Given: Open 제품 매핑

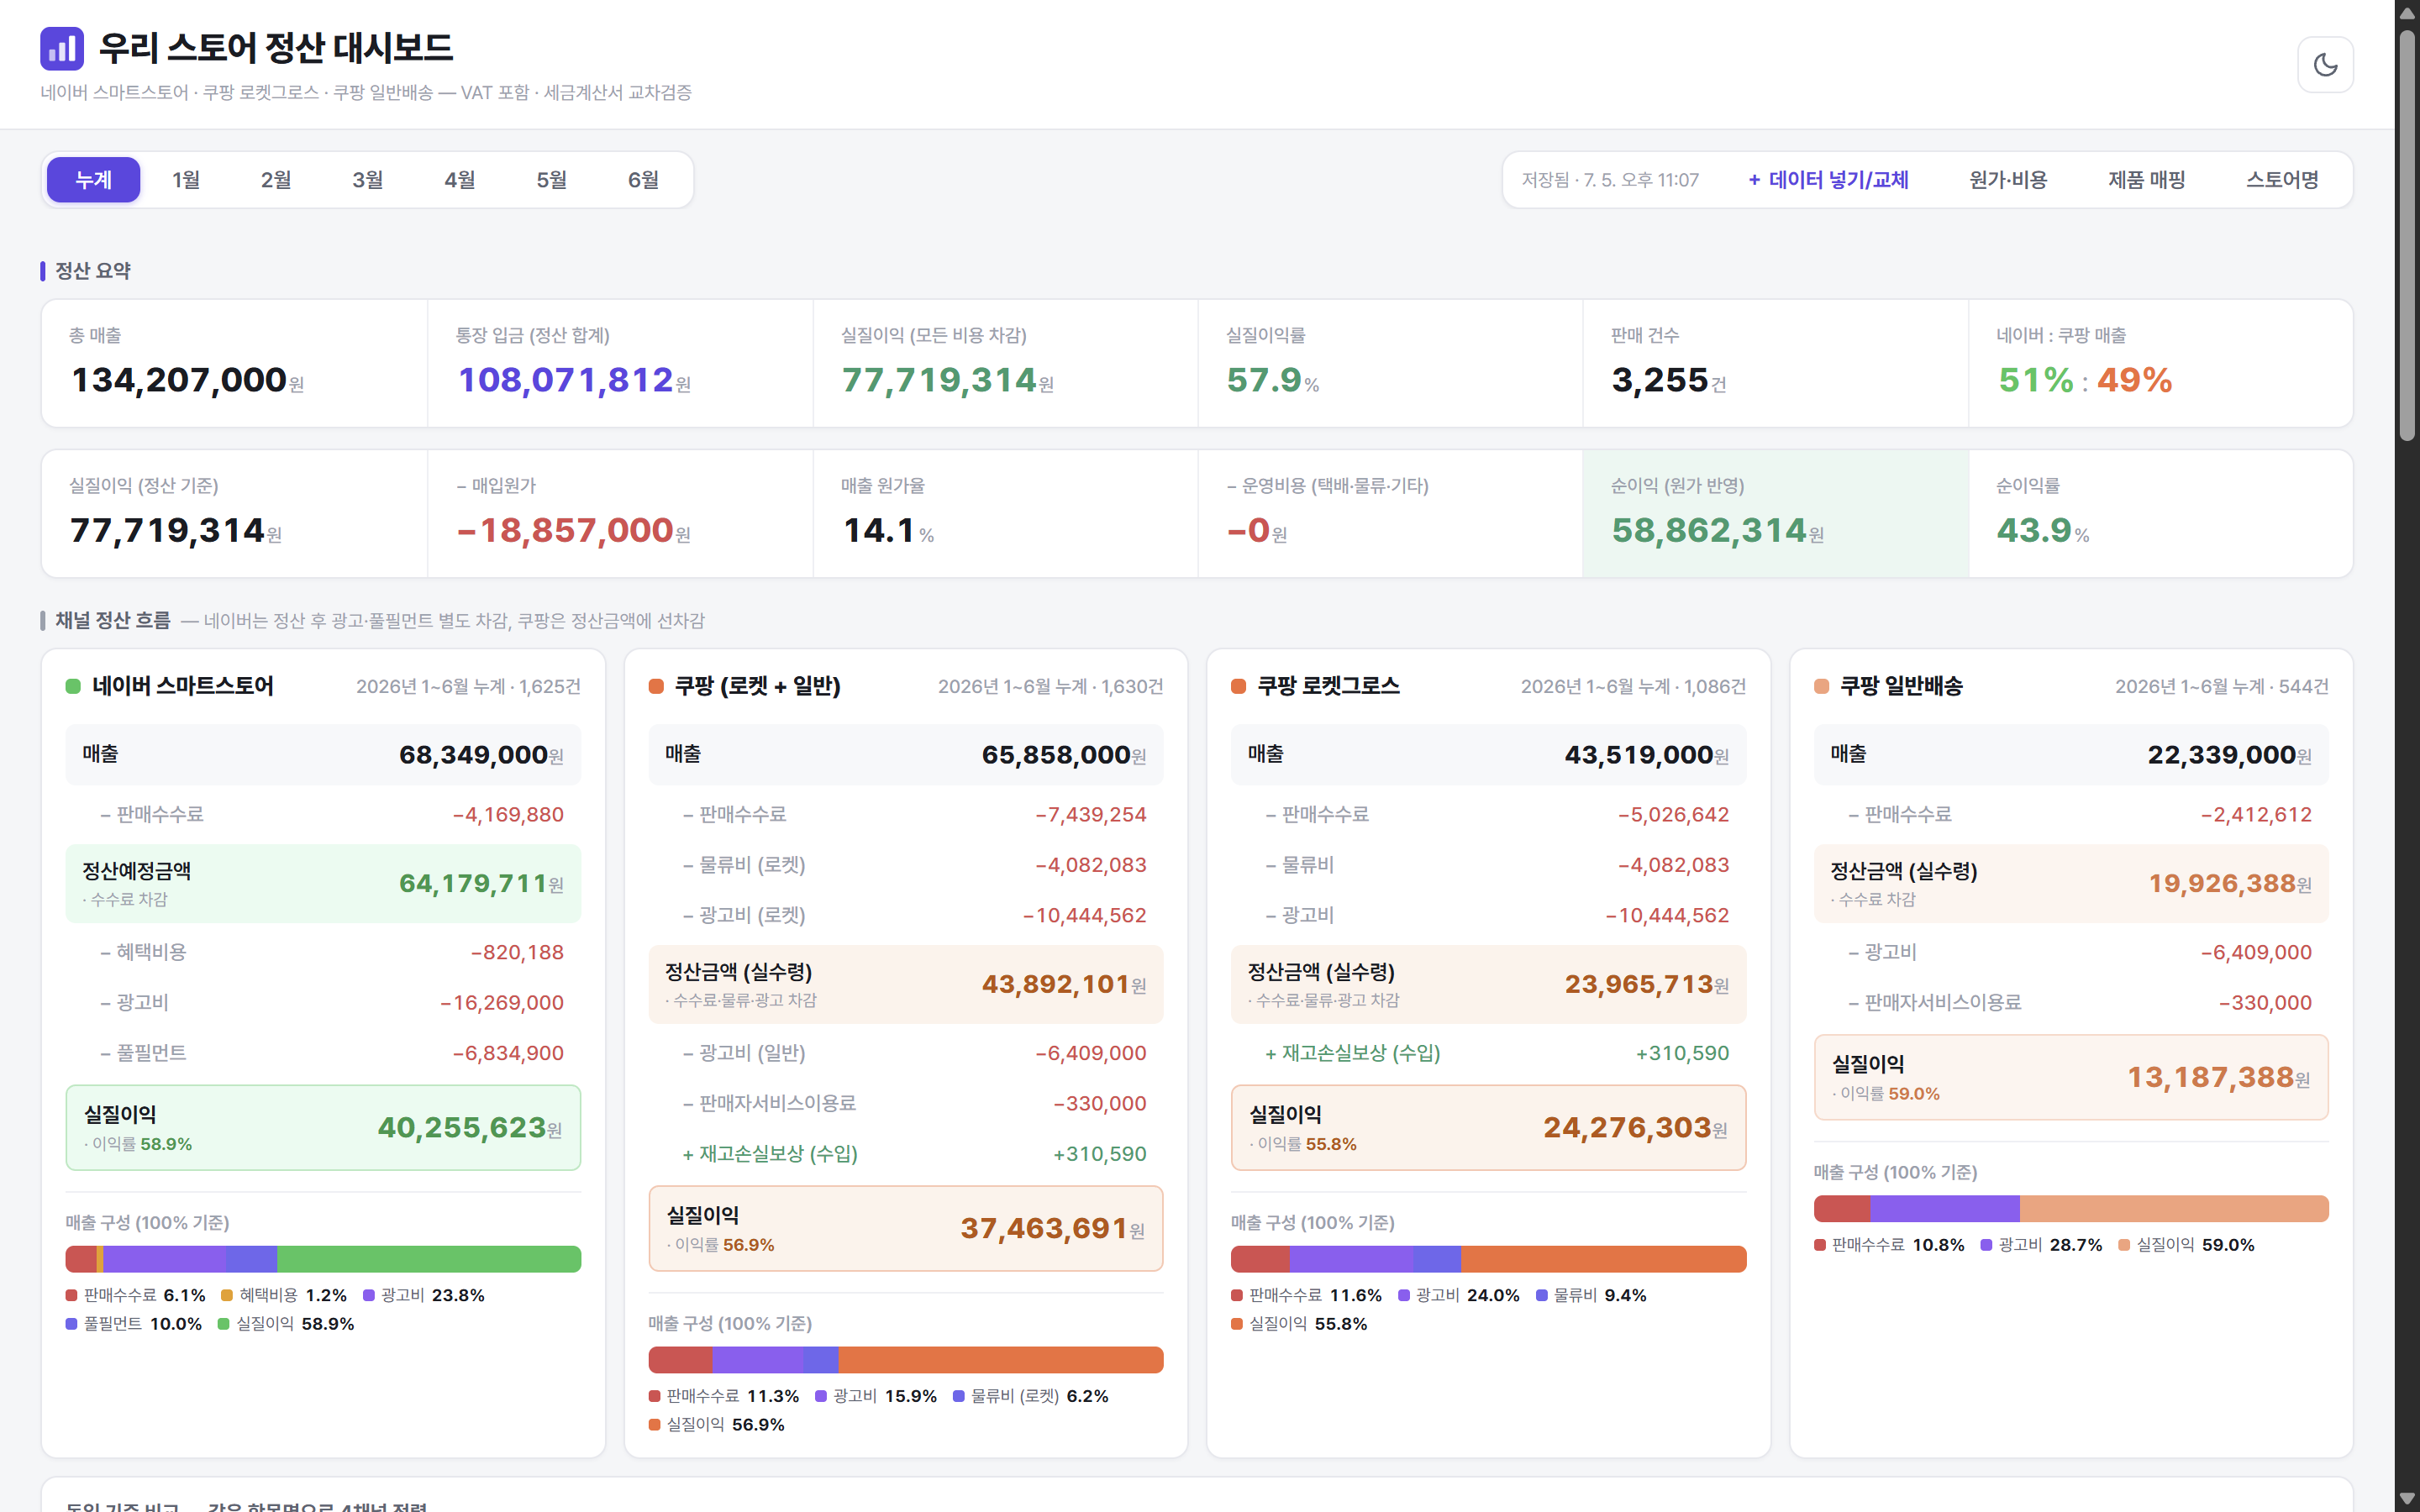Looking at the screenshot, I should 2147,180.
